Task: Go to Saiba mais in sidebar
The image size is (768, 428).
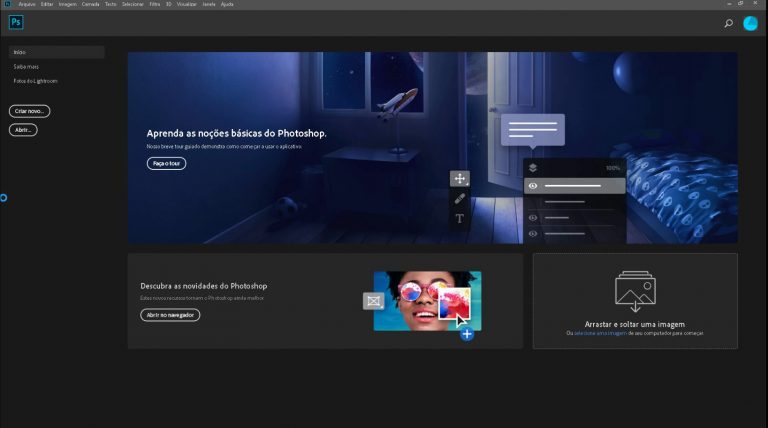Action: pos(26,67)
